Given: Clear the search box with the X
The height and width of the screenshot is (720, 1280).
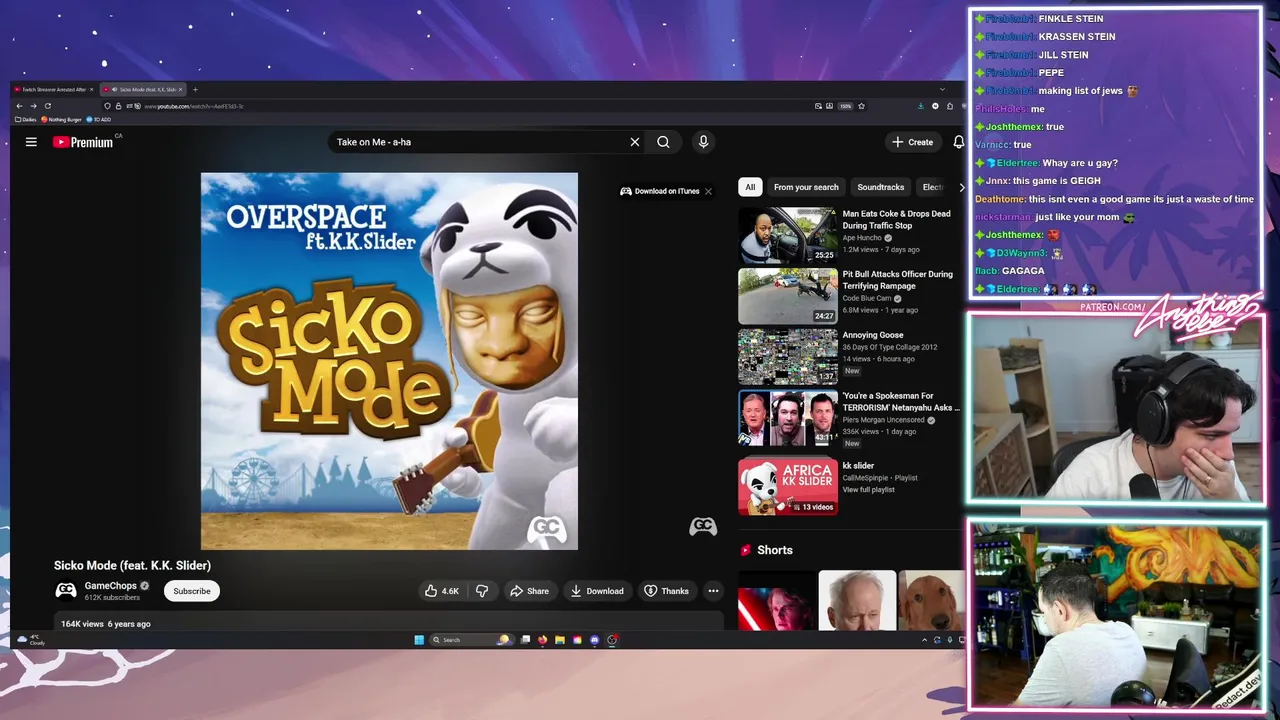Looking at the screenshot, I should [x=634, y=142].
